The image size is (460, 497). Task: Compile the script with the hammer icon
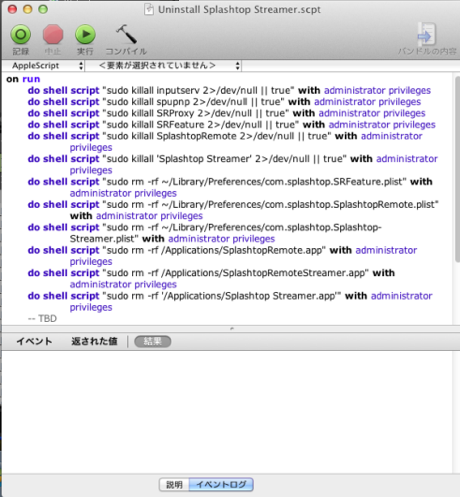coord(126,34)
